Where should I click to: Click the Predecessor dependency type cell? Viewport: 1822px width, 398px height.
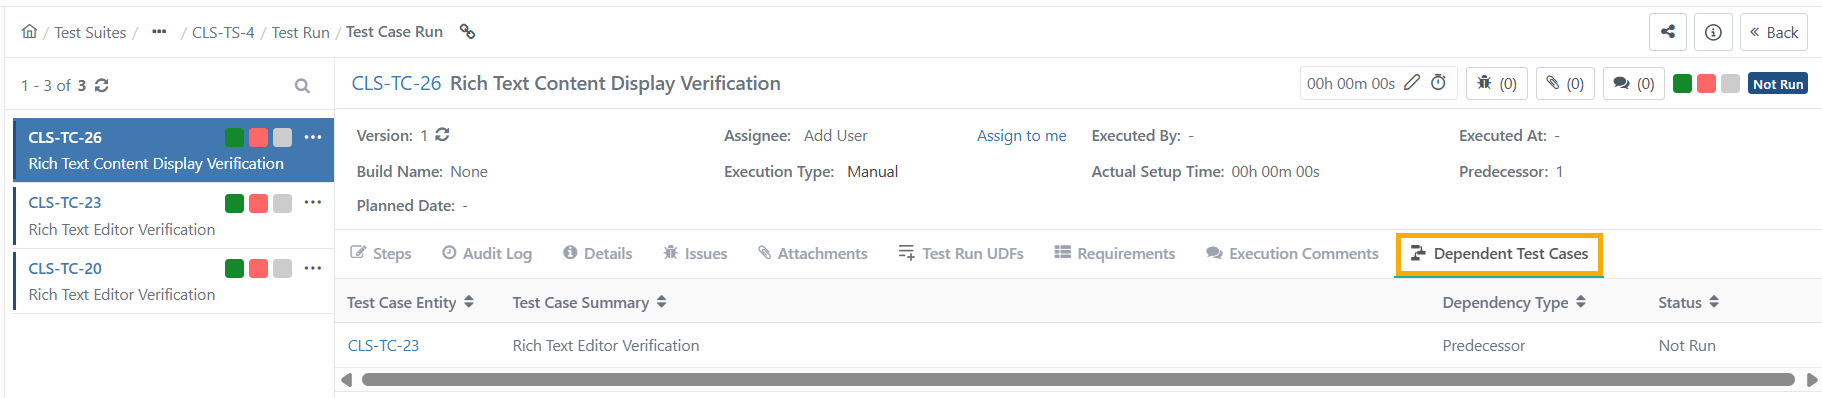point(1484,346)
